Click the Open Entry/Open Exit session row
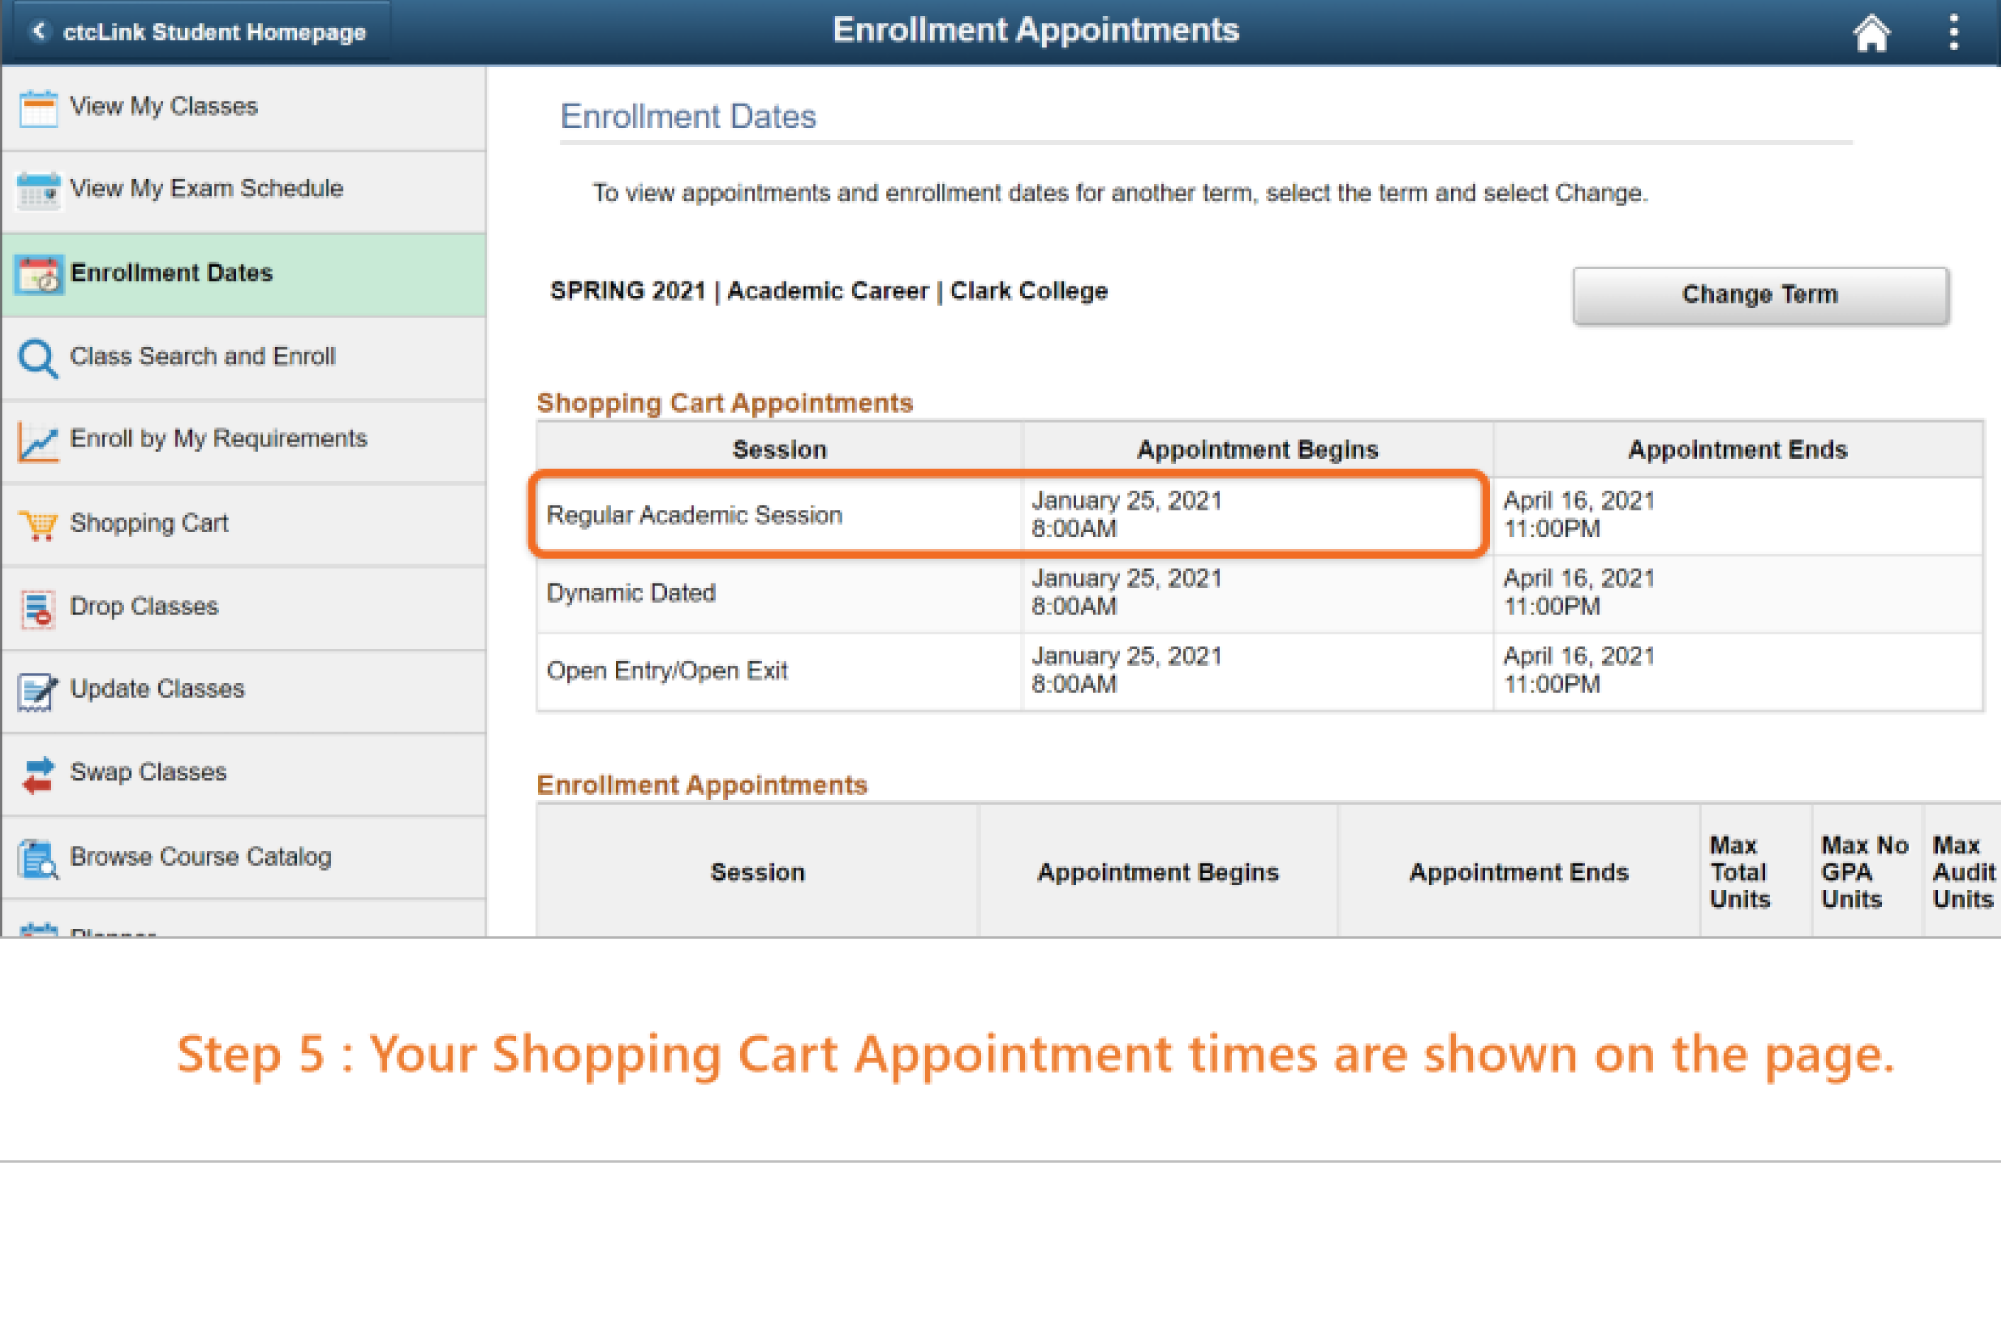The image size is (2001, 1329). pyautogui.click(x=667, y=671)
